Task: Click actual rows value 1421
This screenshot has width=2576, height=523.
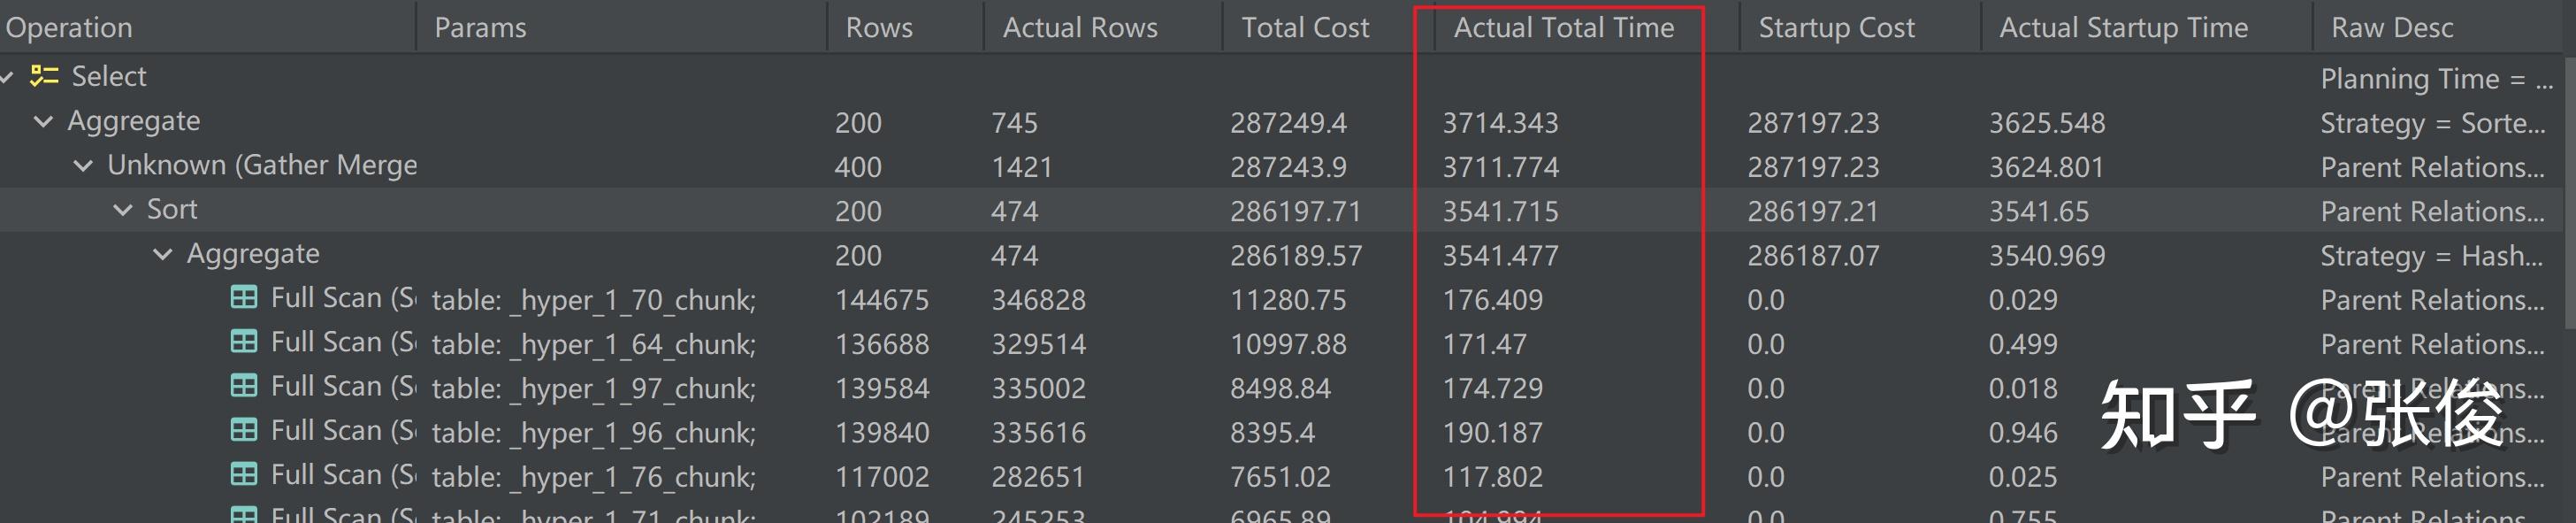Action: pos(1022,167)
